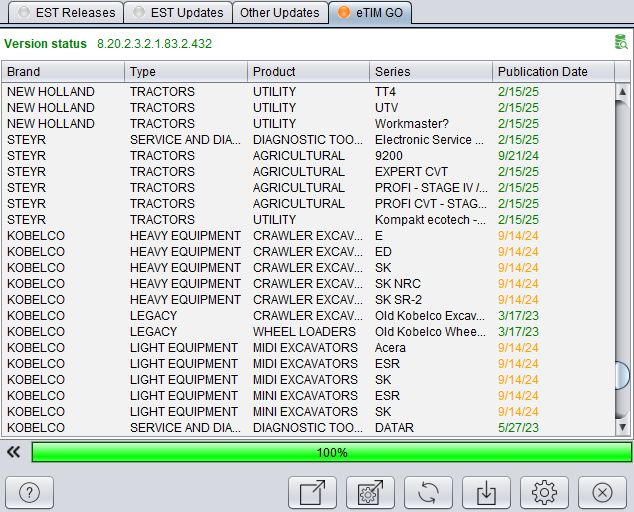Select the Old Kobelco Excav... row
Viewport: 634px width, 512px height.
(x=308, y=315)
